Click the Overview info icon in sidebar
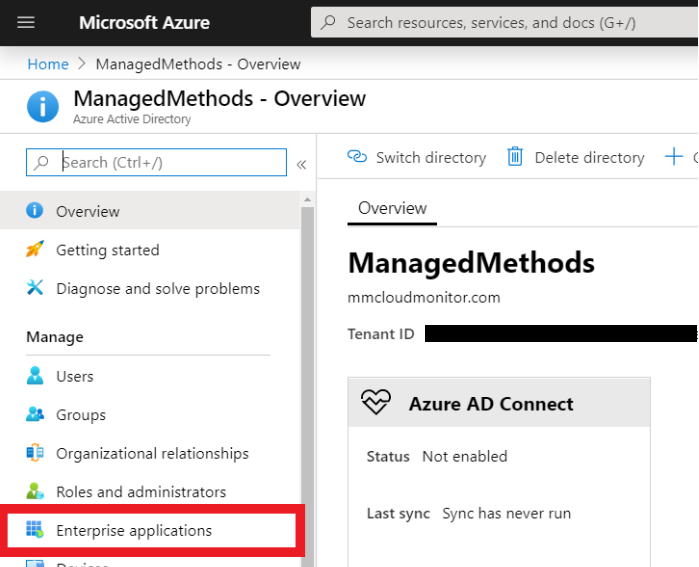699x567 pixels. [x=35, y=211]
